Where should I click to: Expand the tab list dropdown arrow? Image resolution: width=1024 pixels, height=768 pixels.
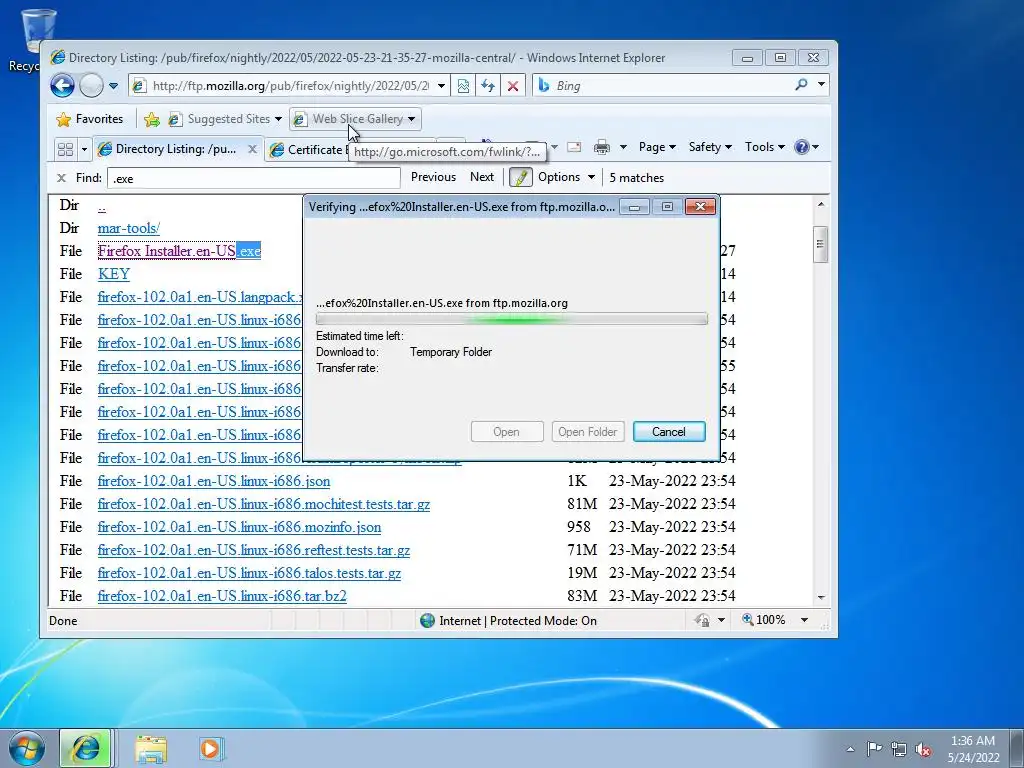[84, 150]
